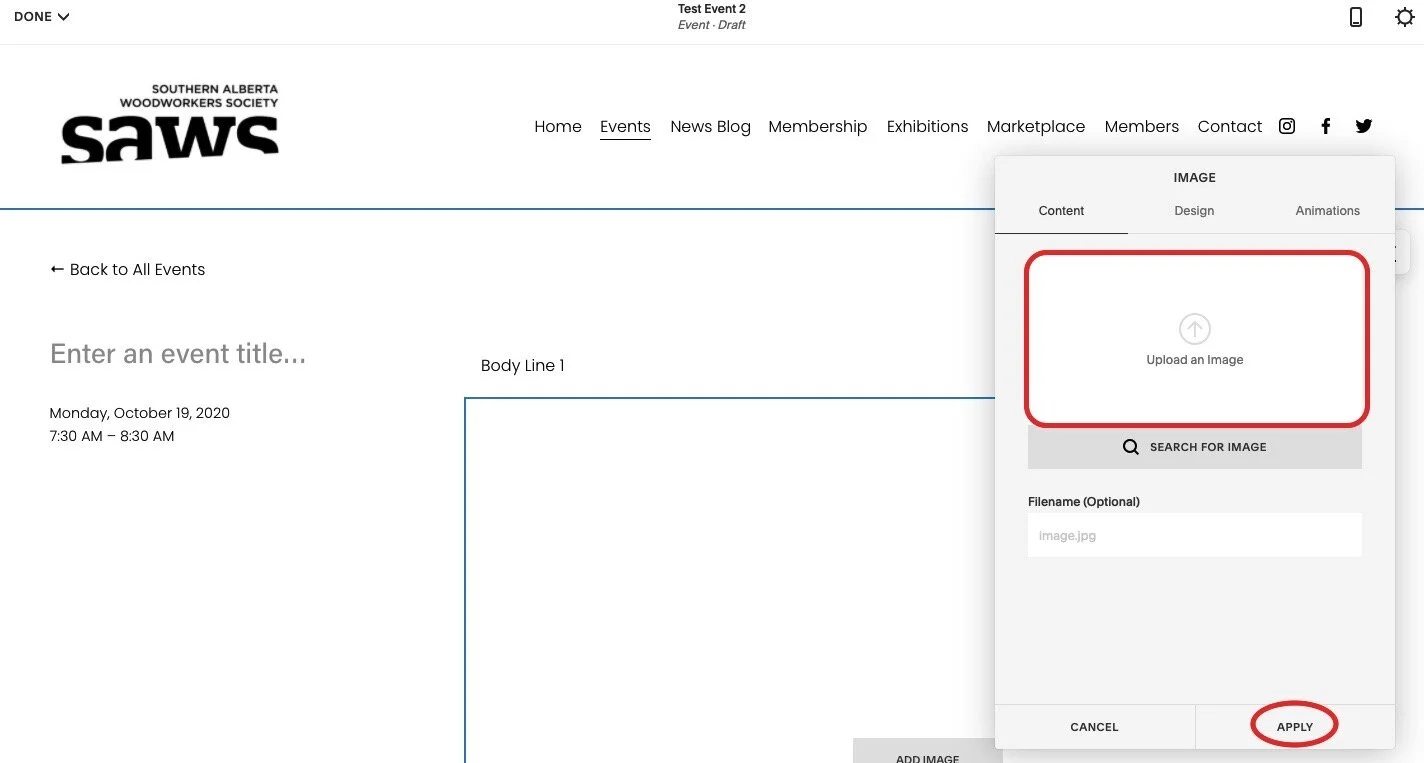
Task: Click the Filename (Optional) label
Action: 1084,502
